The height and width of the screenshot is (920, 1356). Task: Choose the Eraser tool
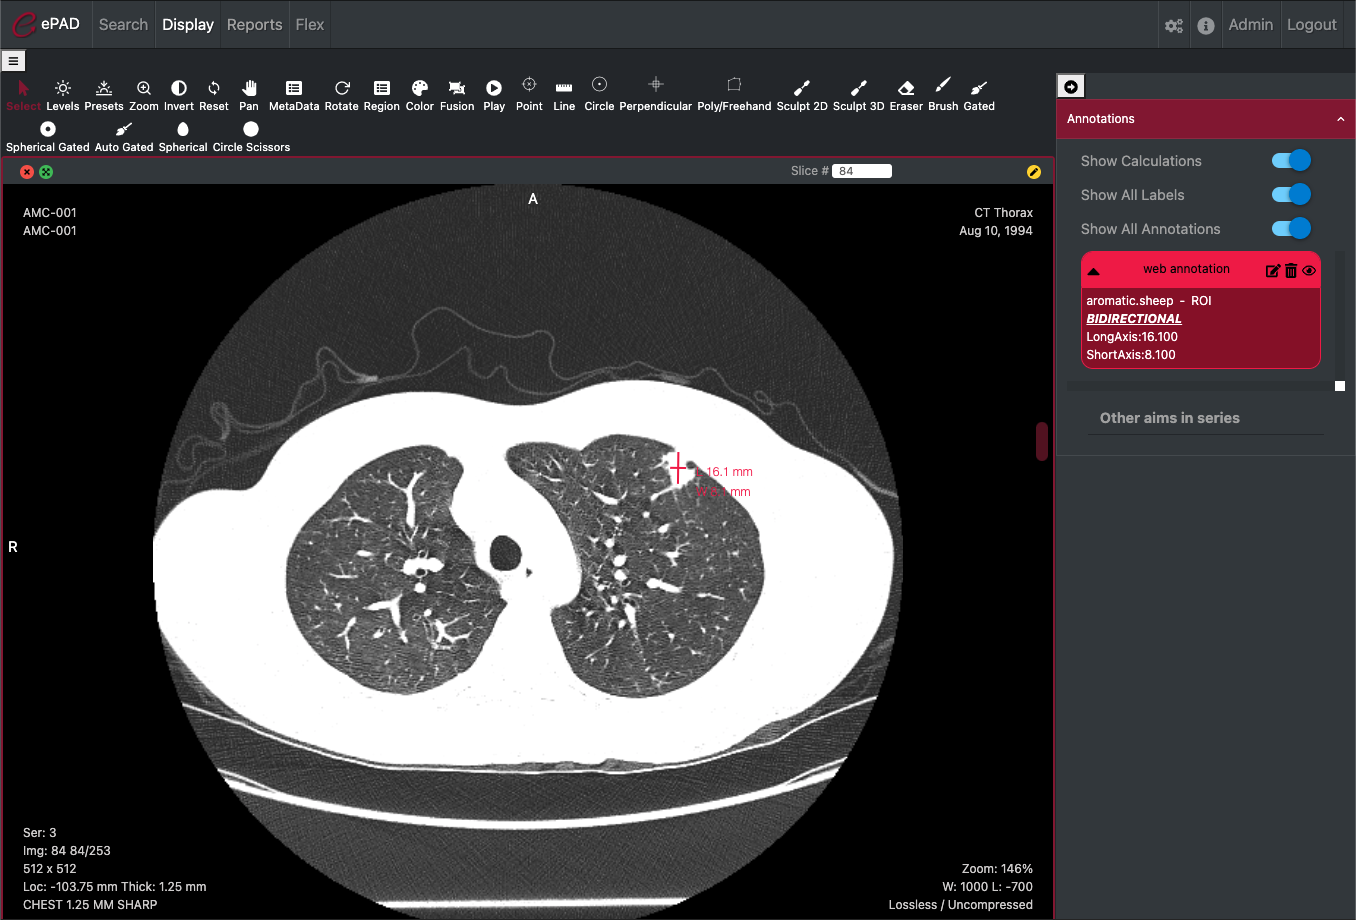906,94
